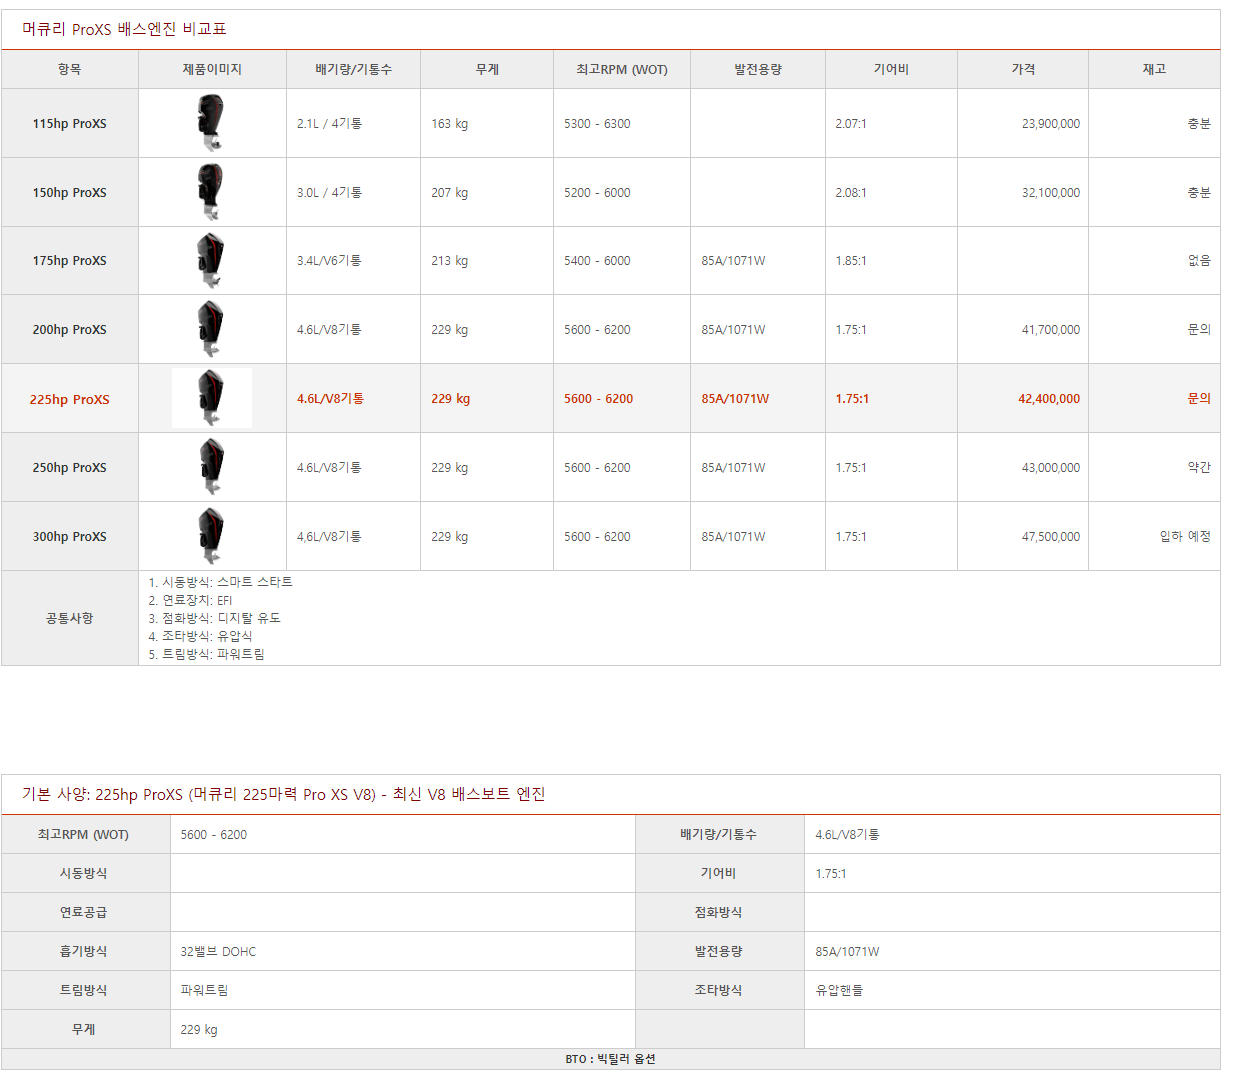Click the 발전용량 column header in comparison table
This screenshot has height=1083, width=1240.
click(758, 69)
